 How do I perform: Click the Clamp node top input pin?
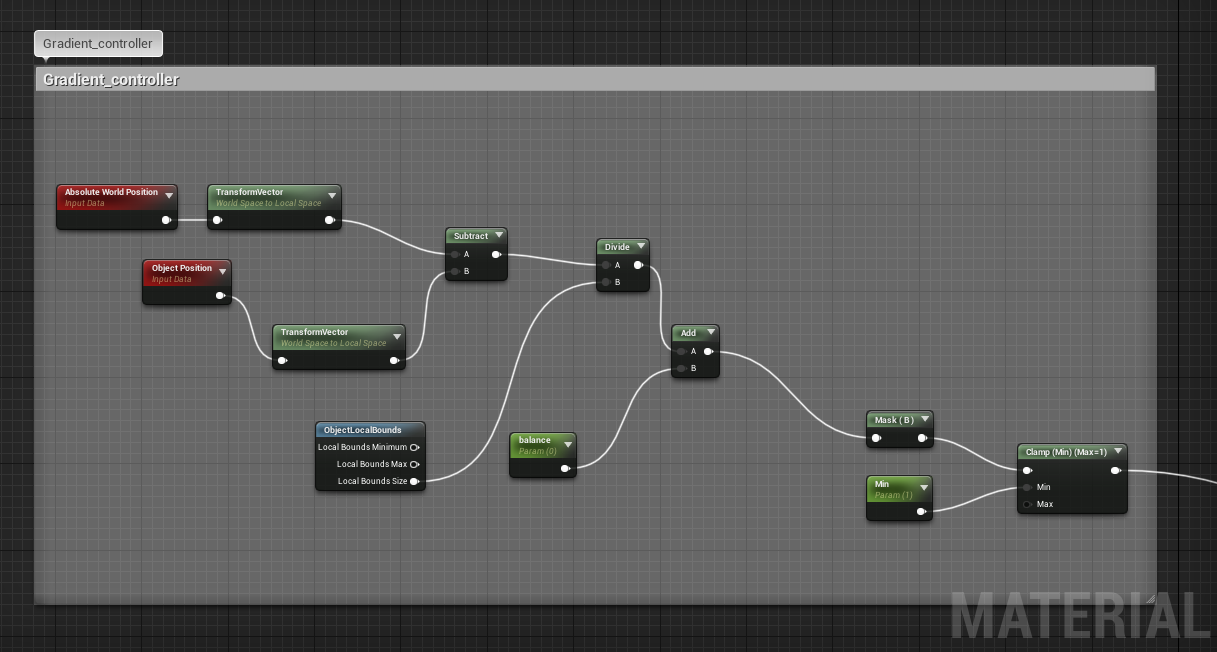pos(1027,470)
